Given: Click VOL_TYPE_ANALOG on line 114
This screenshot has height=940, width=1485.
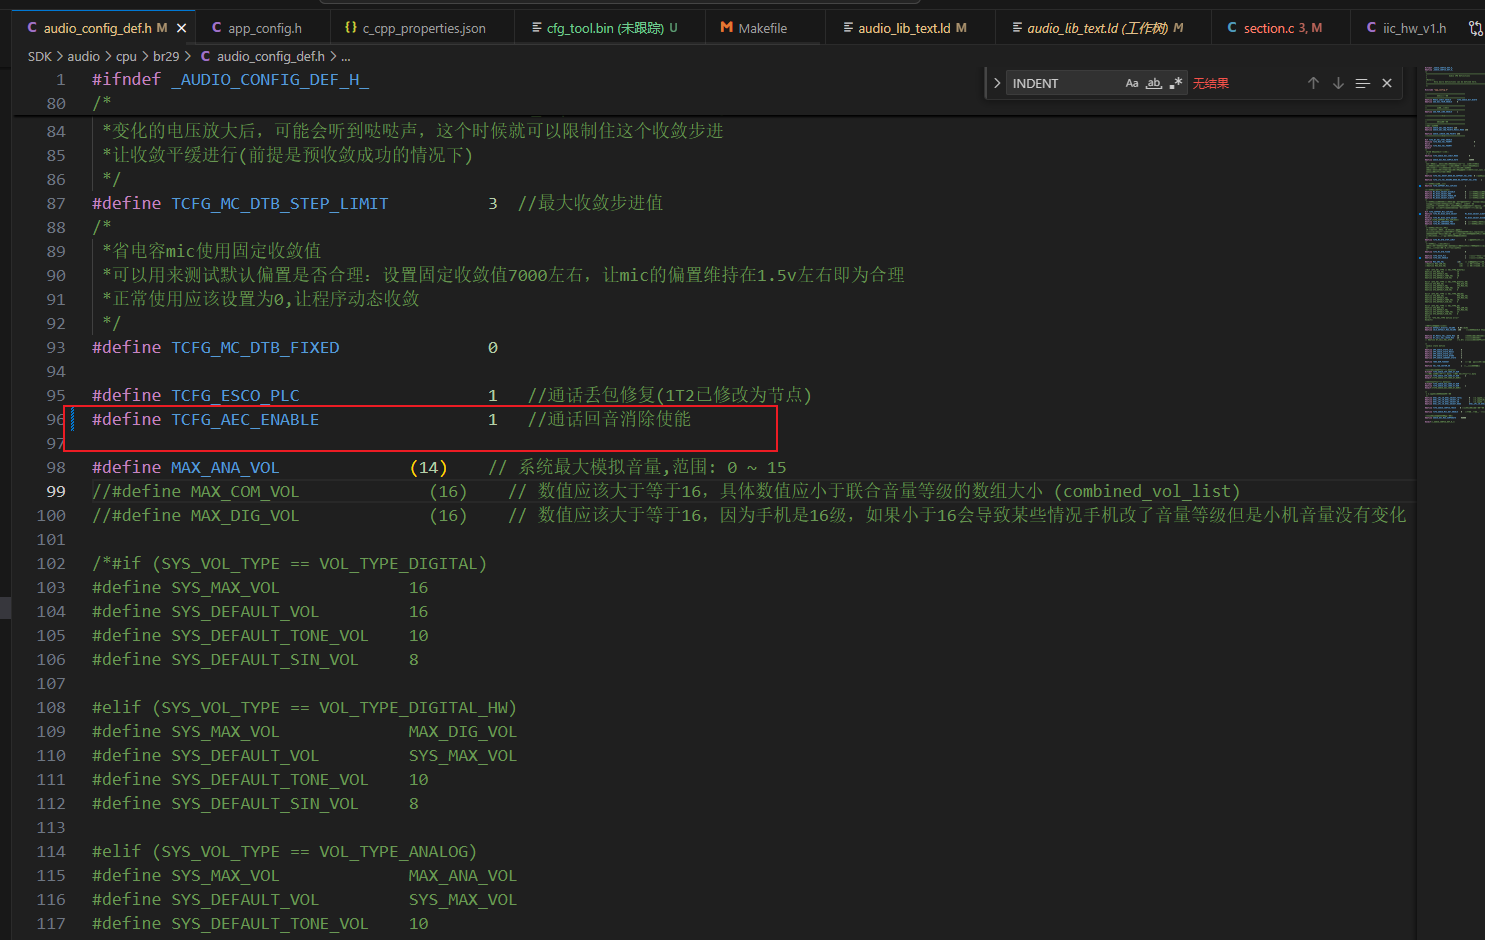Looking at the screenshot, I should 393,851.
